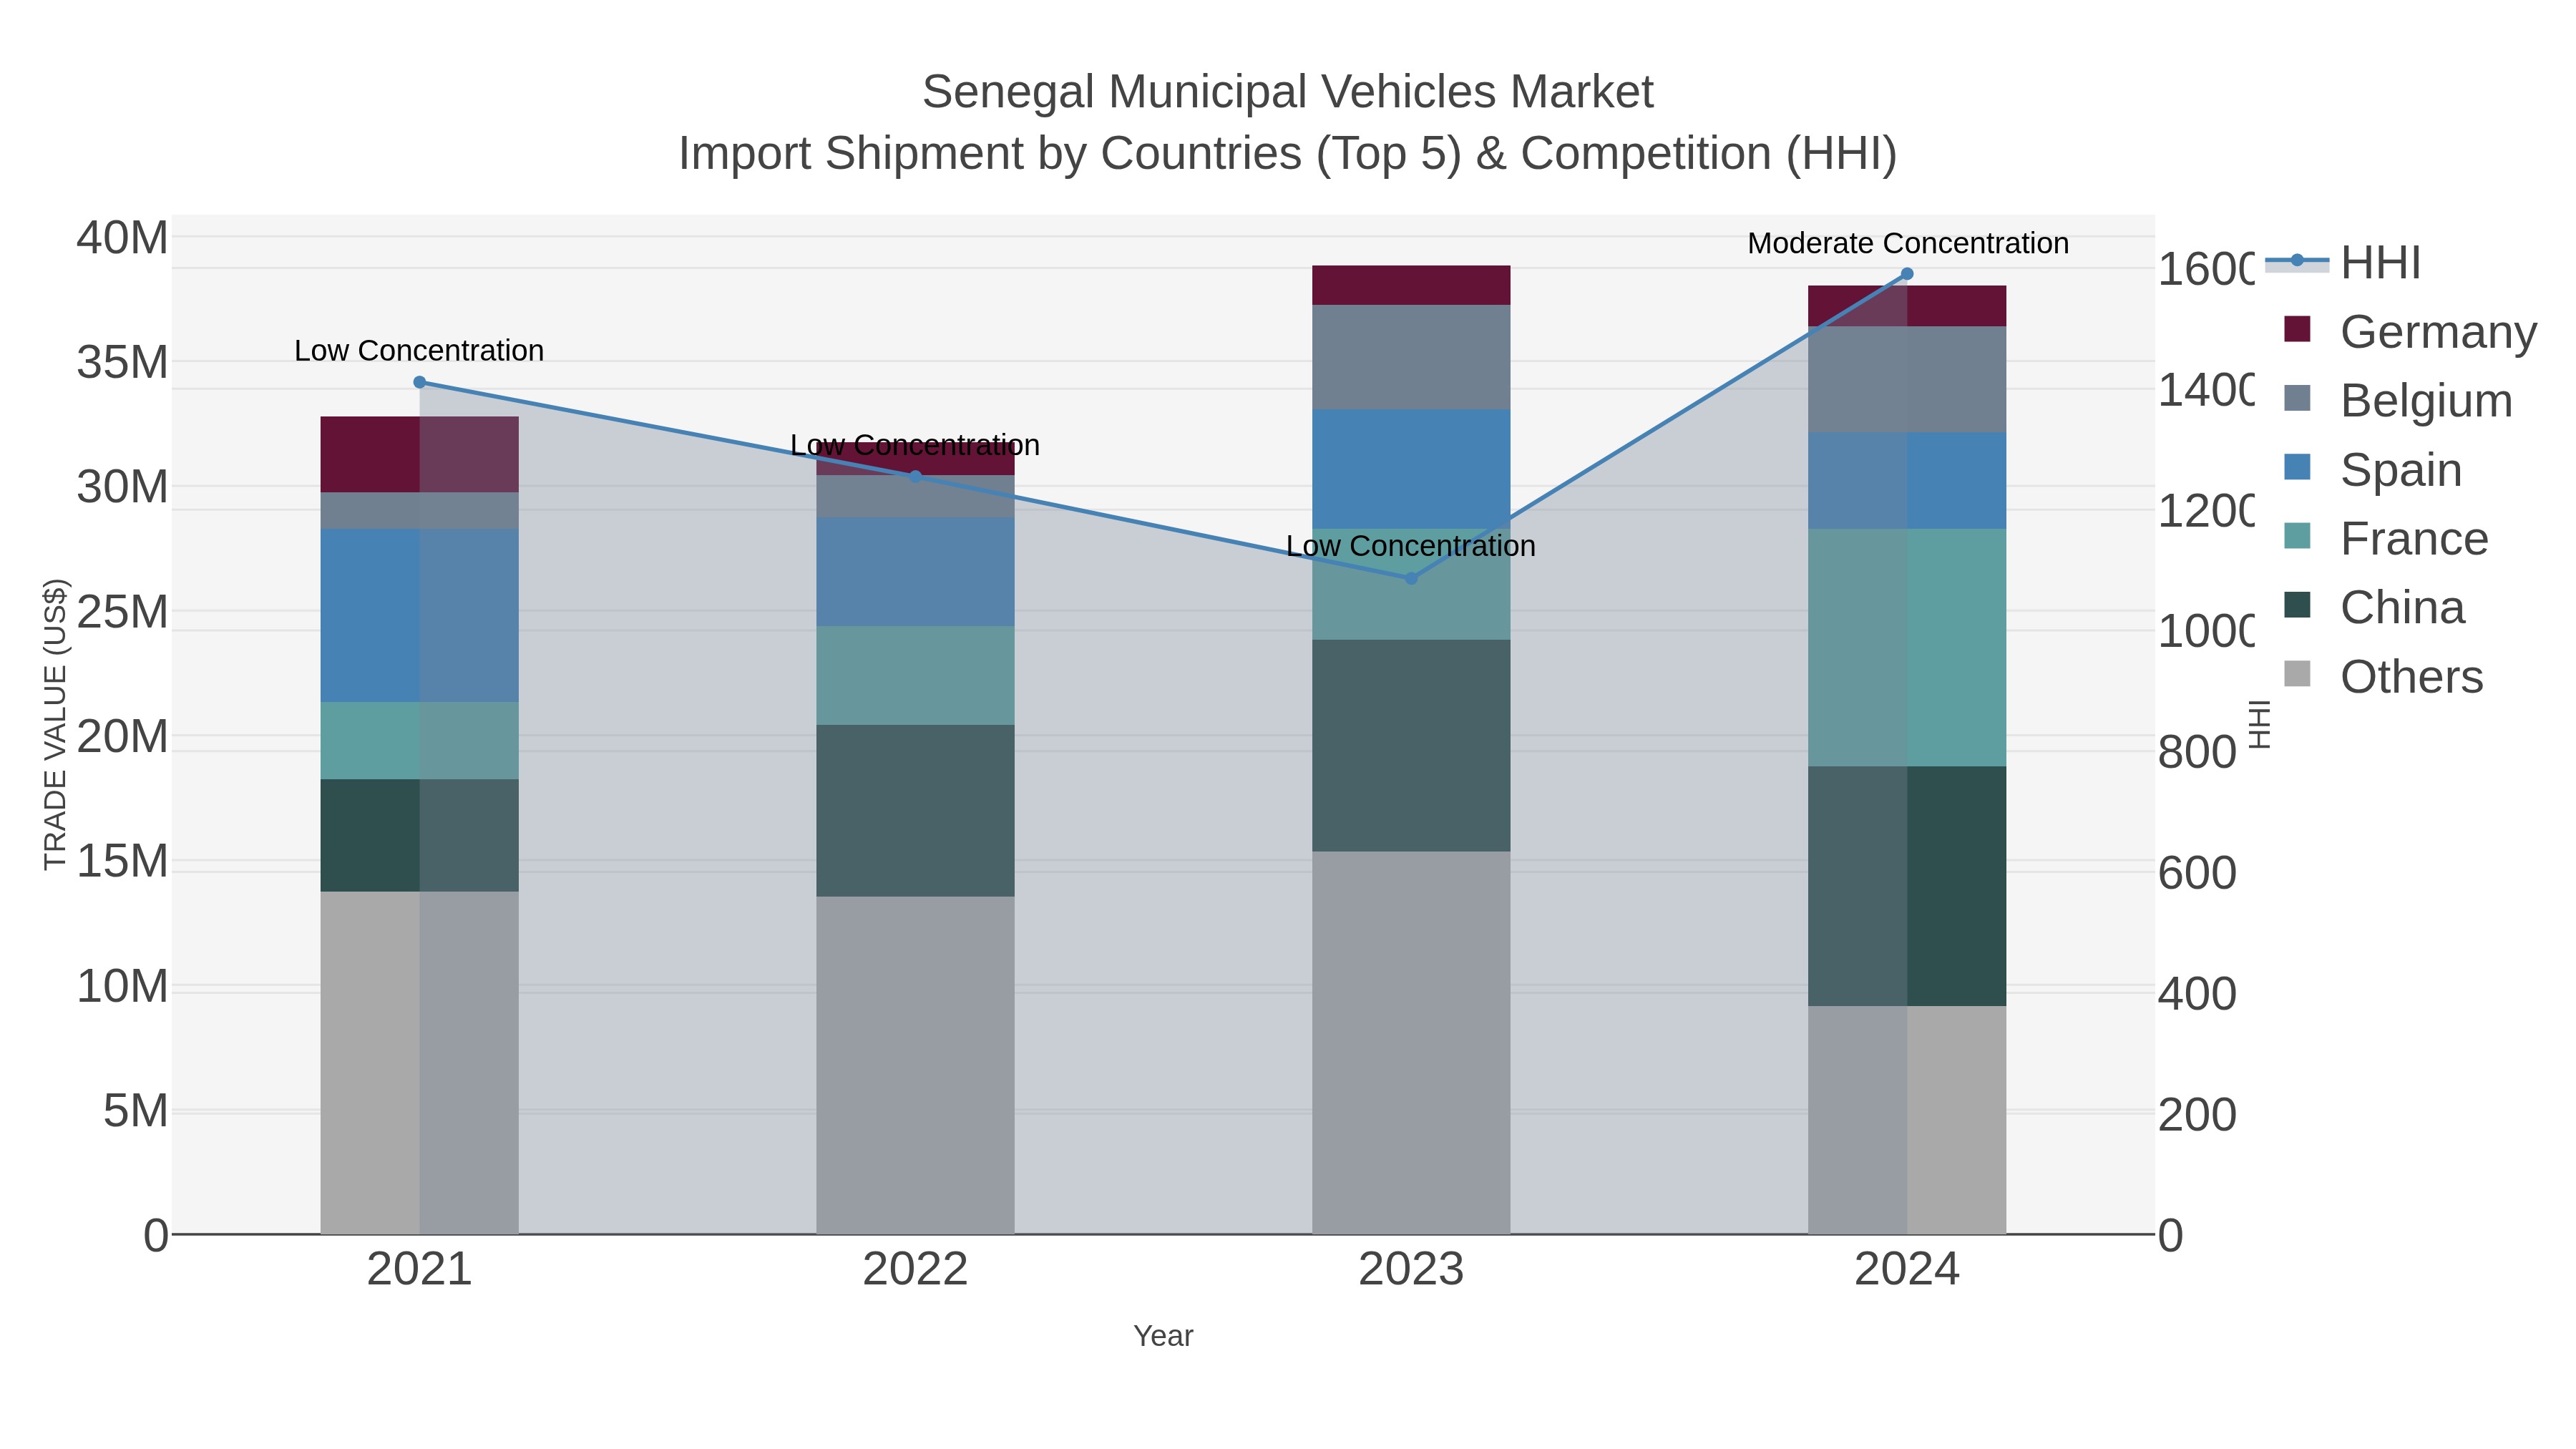
Task: Click the 2023 Germany maroon bar segment
Action: tap(1411, 285)
